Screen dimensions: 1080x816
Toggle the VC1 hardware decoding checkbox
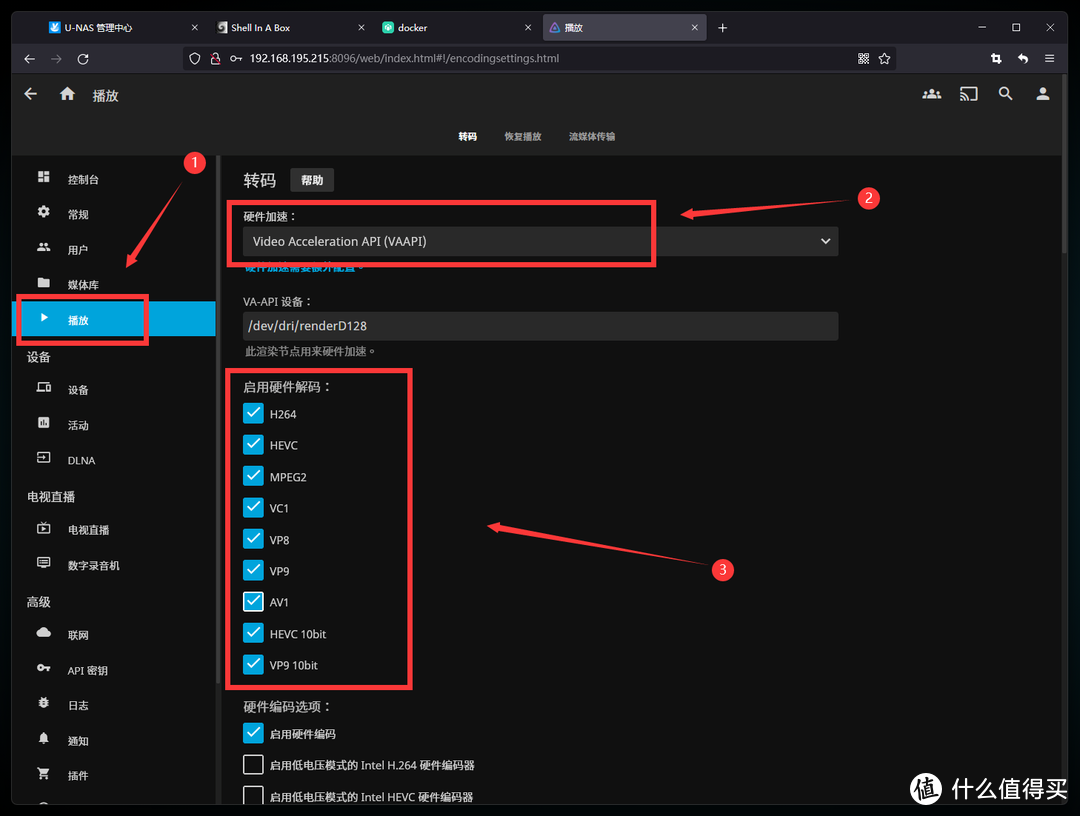coord(253,508)
